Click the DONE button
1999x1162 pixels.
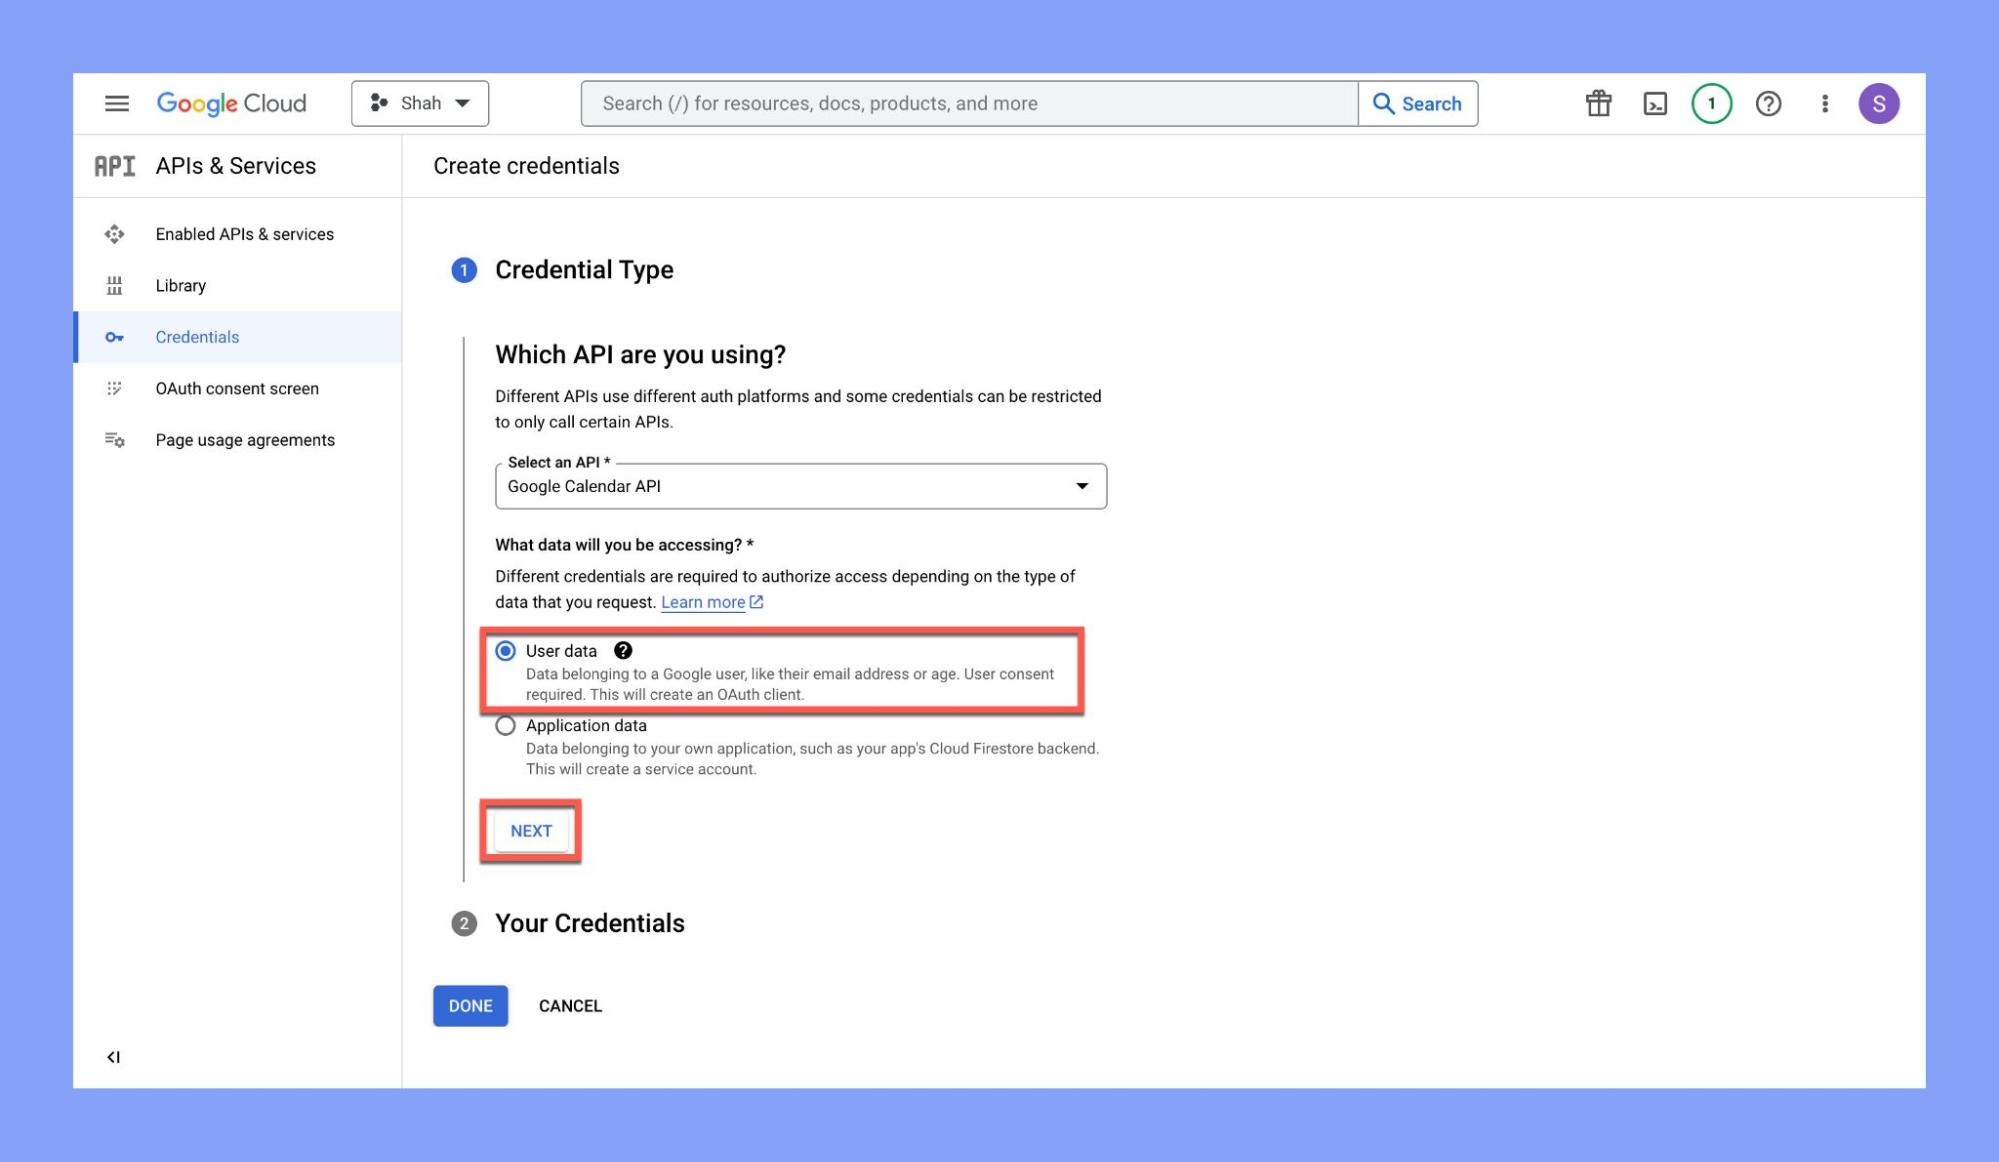click(x=470, y=1006)
